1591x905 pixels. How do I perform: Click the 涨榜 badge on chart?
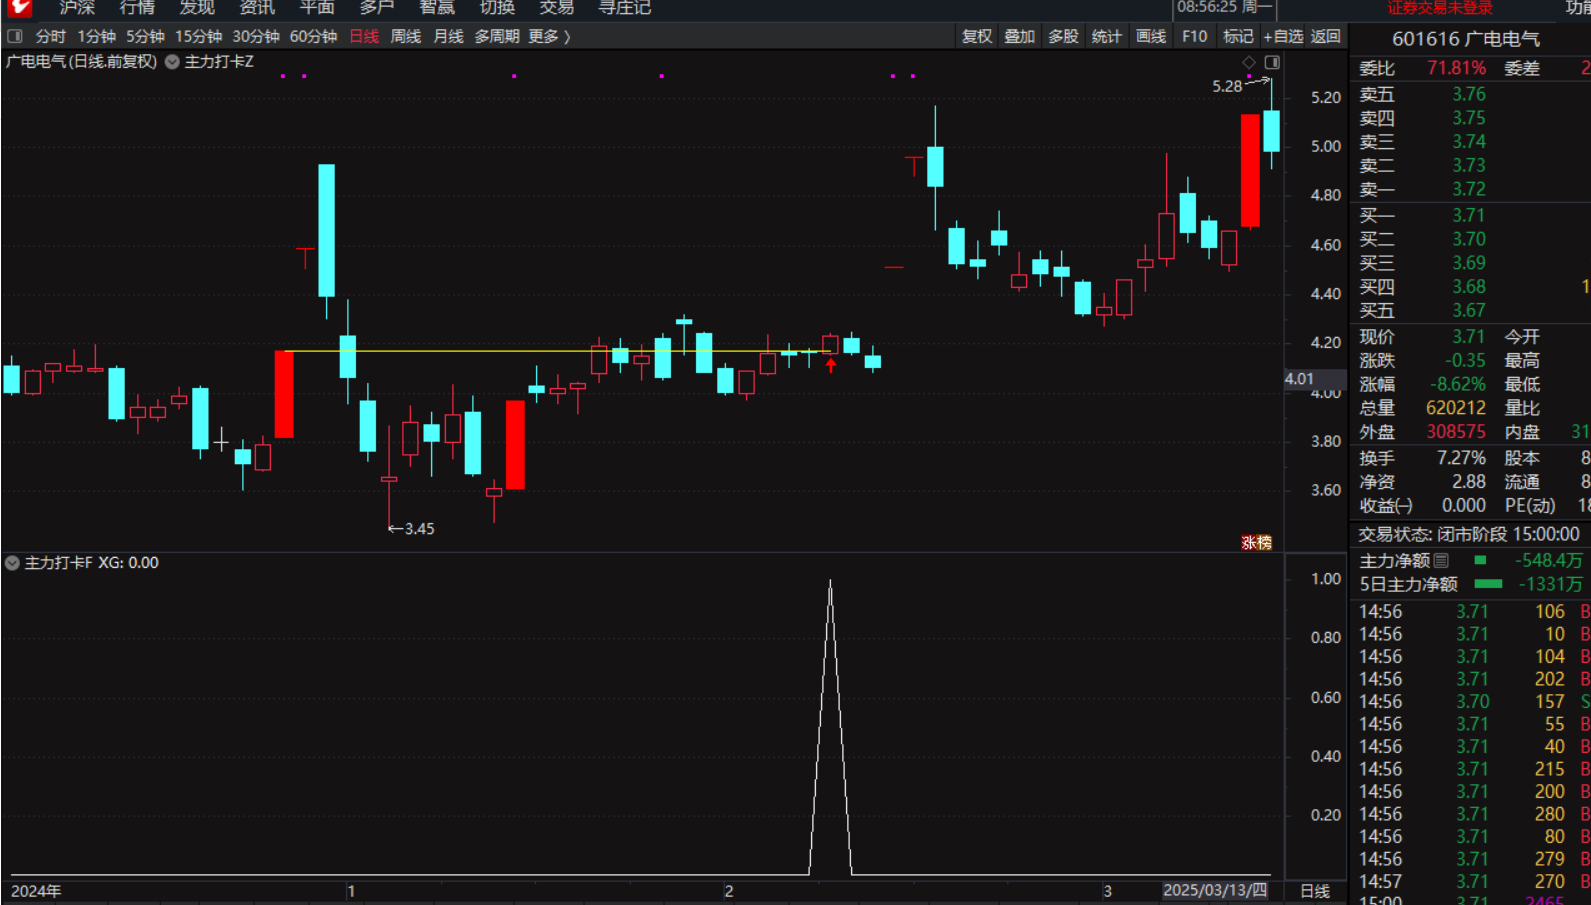click(1256, 542)
